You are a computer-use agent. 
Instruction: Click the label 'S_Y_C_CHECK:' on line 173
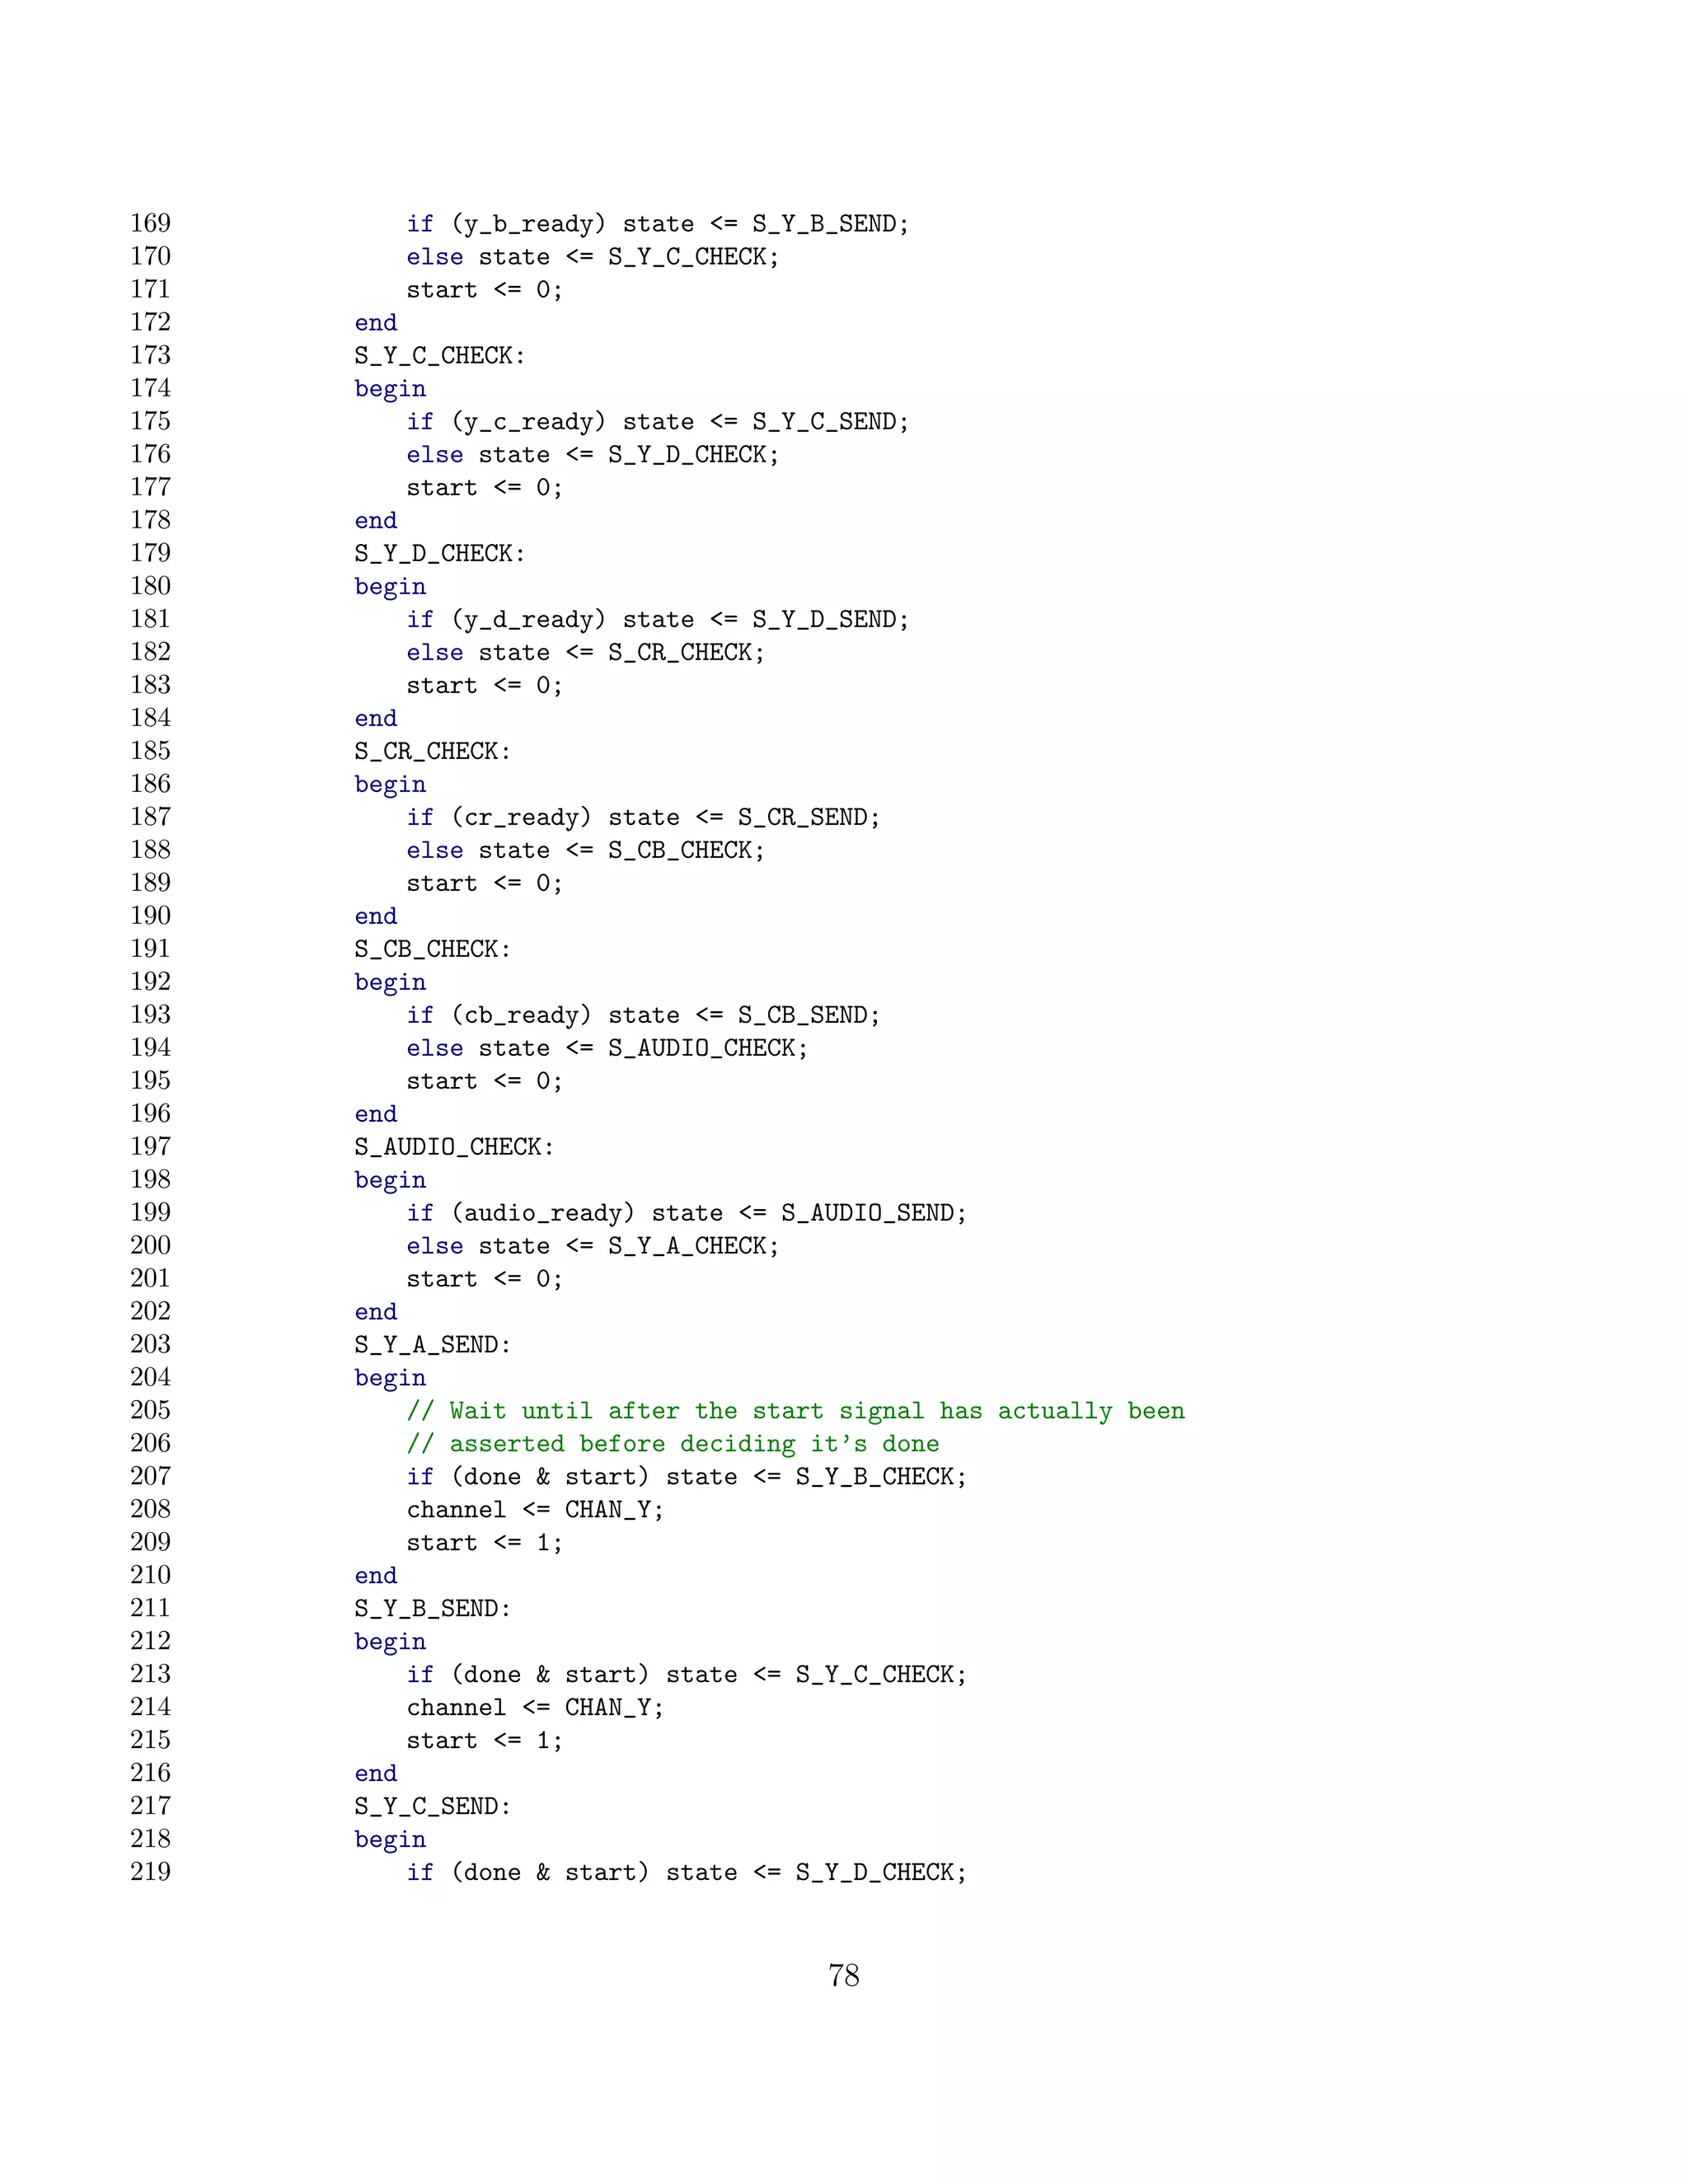click(x=440, y=356)
